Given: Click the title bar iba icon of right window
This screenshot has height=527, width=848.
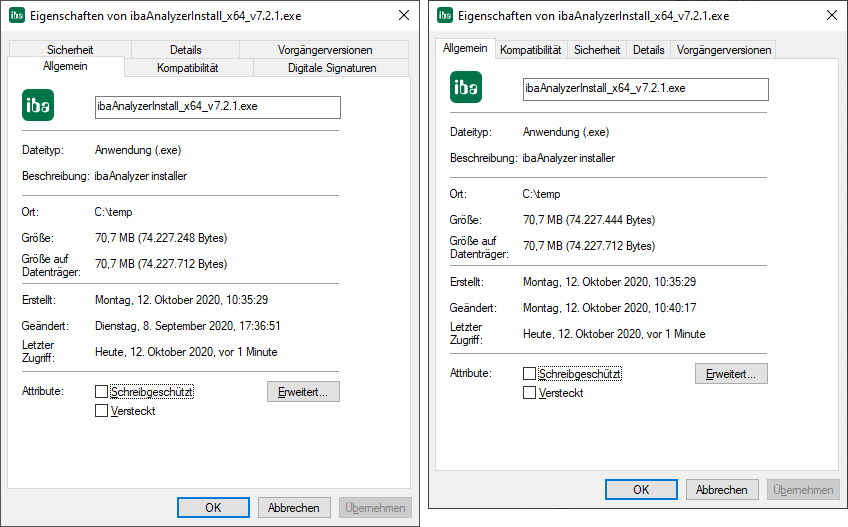Looking at the screenshot, I should 445,16.
